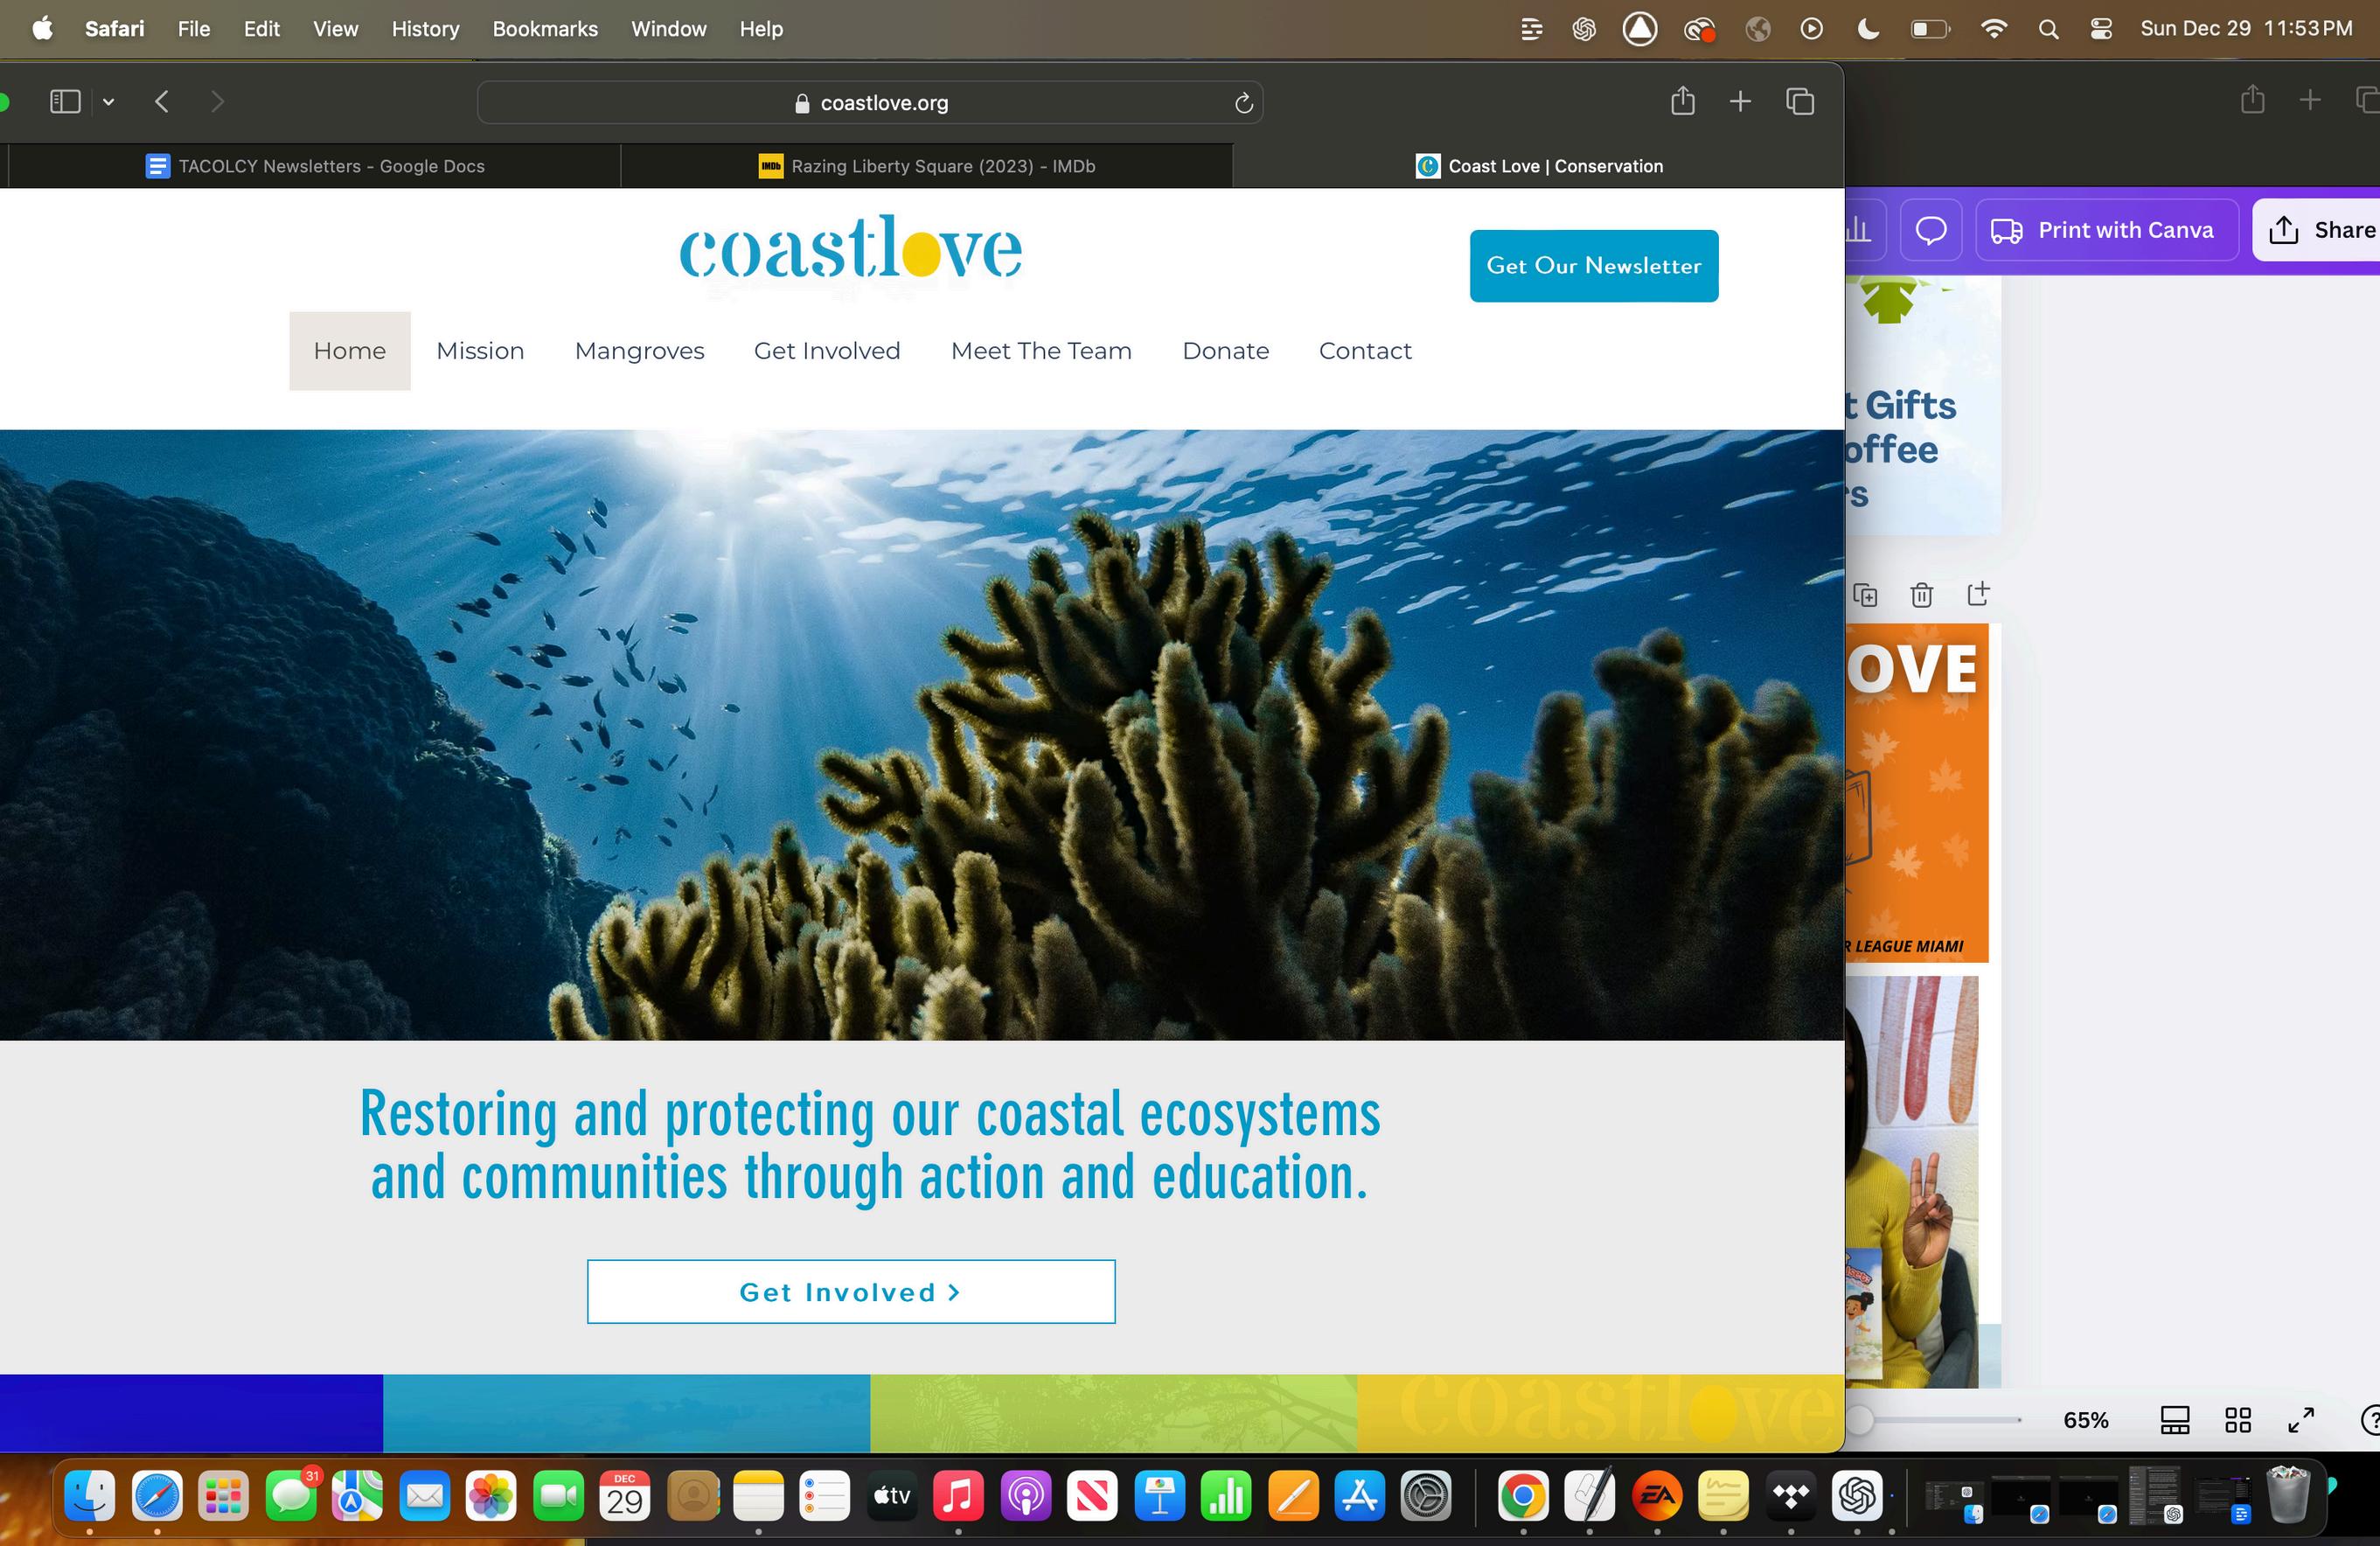Open the Safari menu

pos(114,29)
